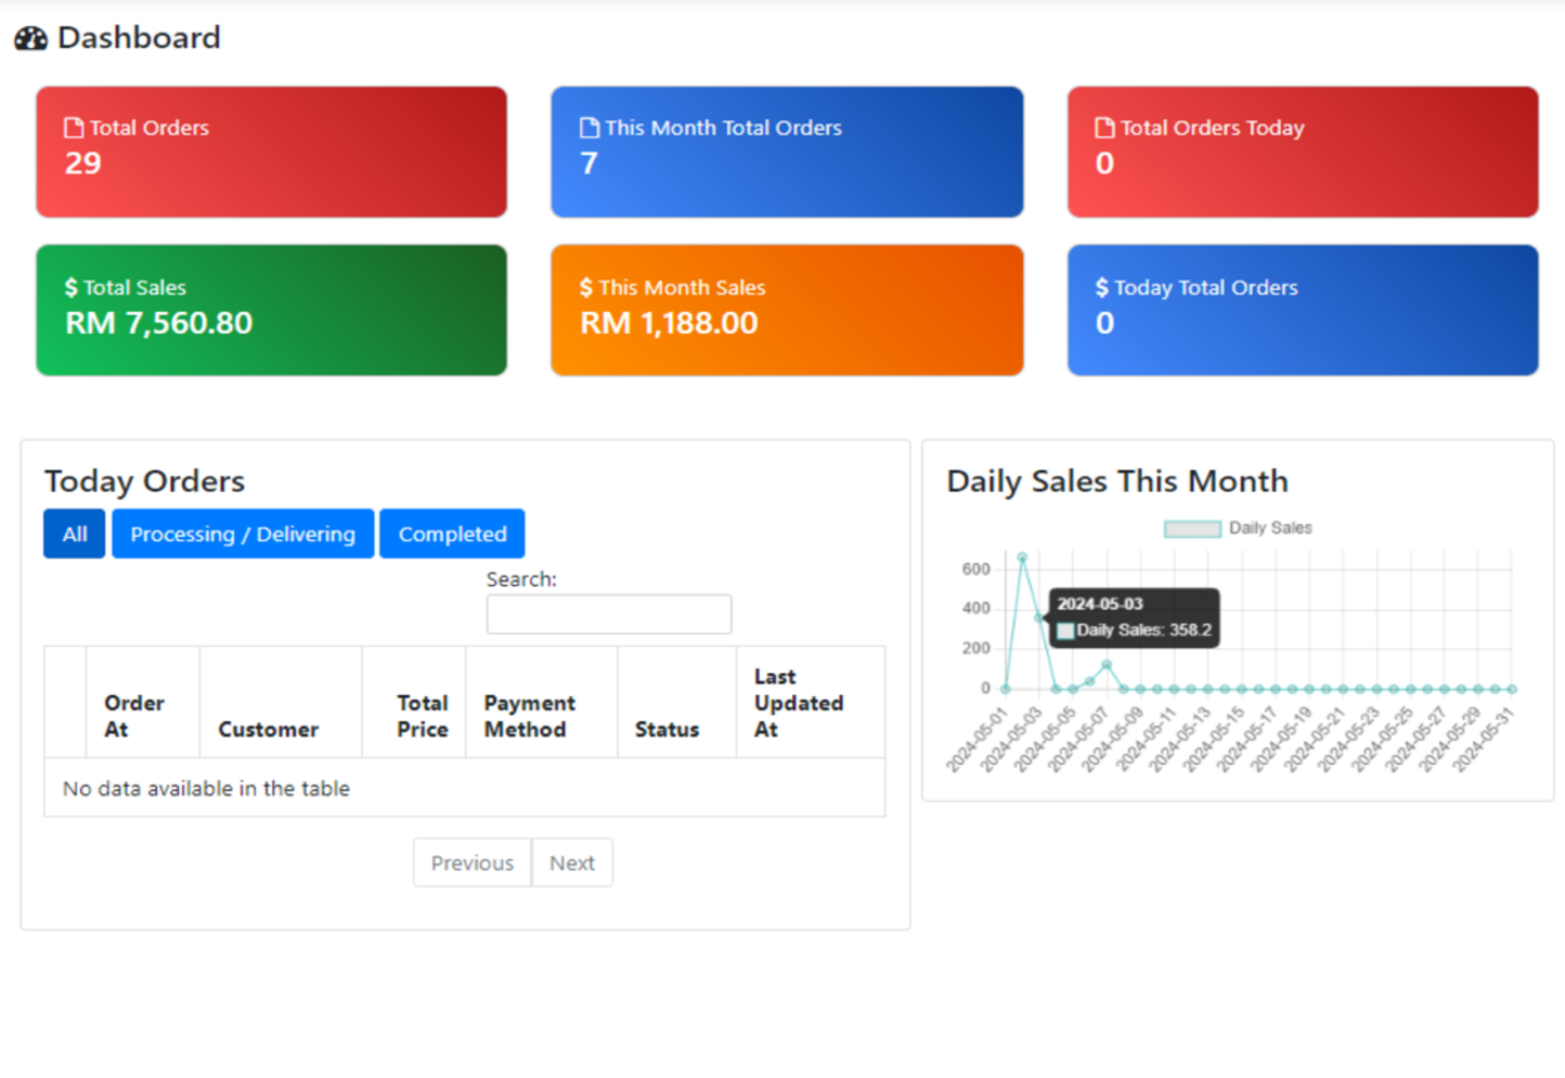Click the Total Orders document icon
The image size is (1565, 1078).
tap(74, 128)
